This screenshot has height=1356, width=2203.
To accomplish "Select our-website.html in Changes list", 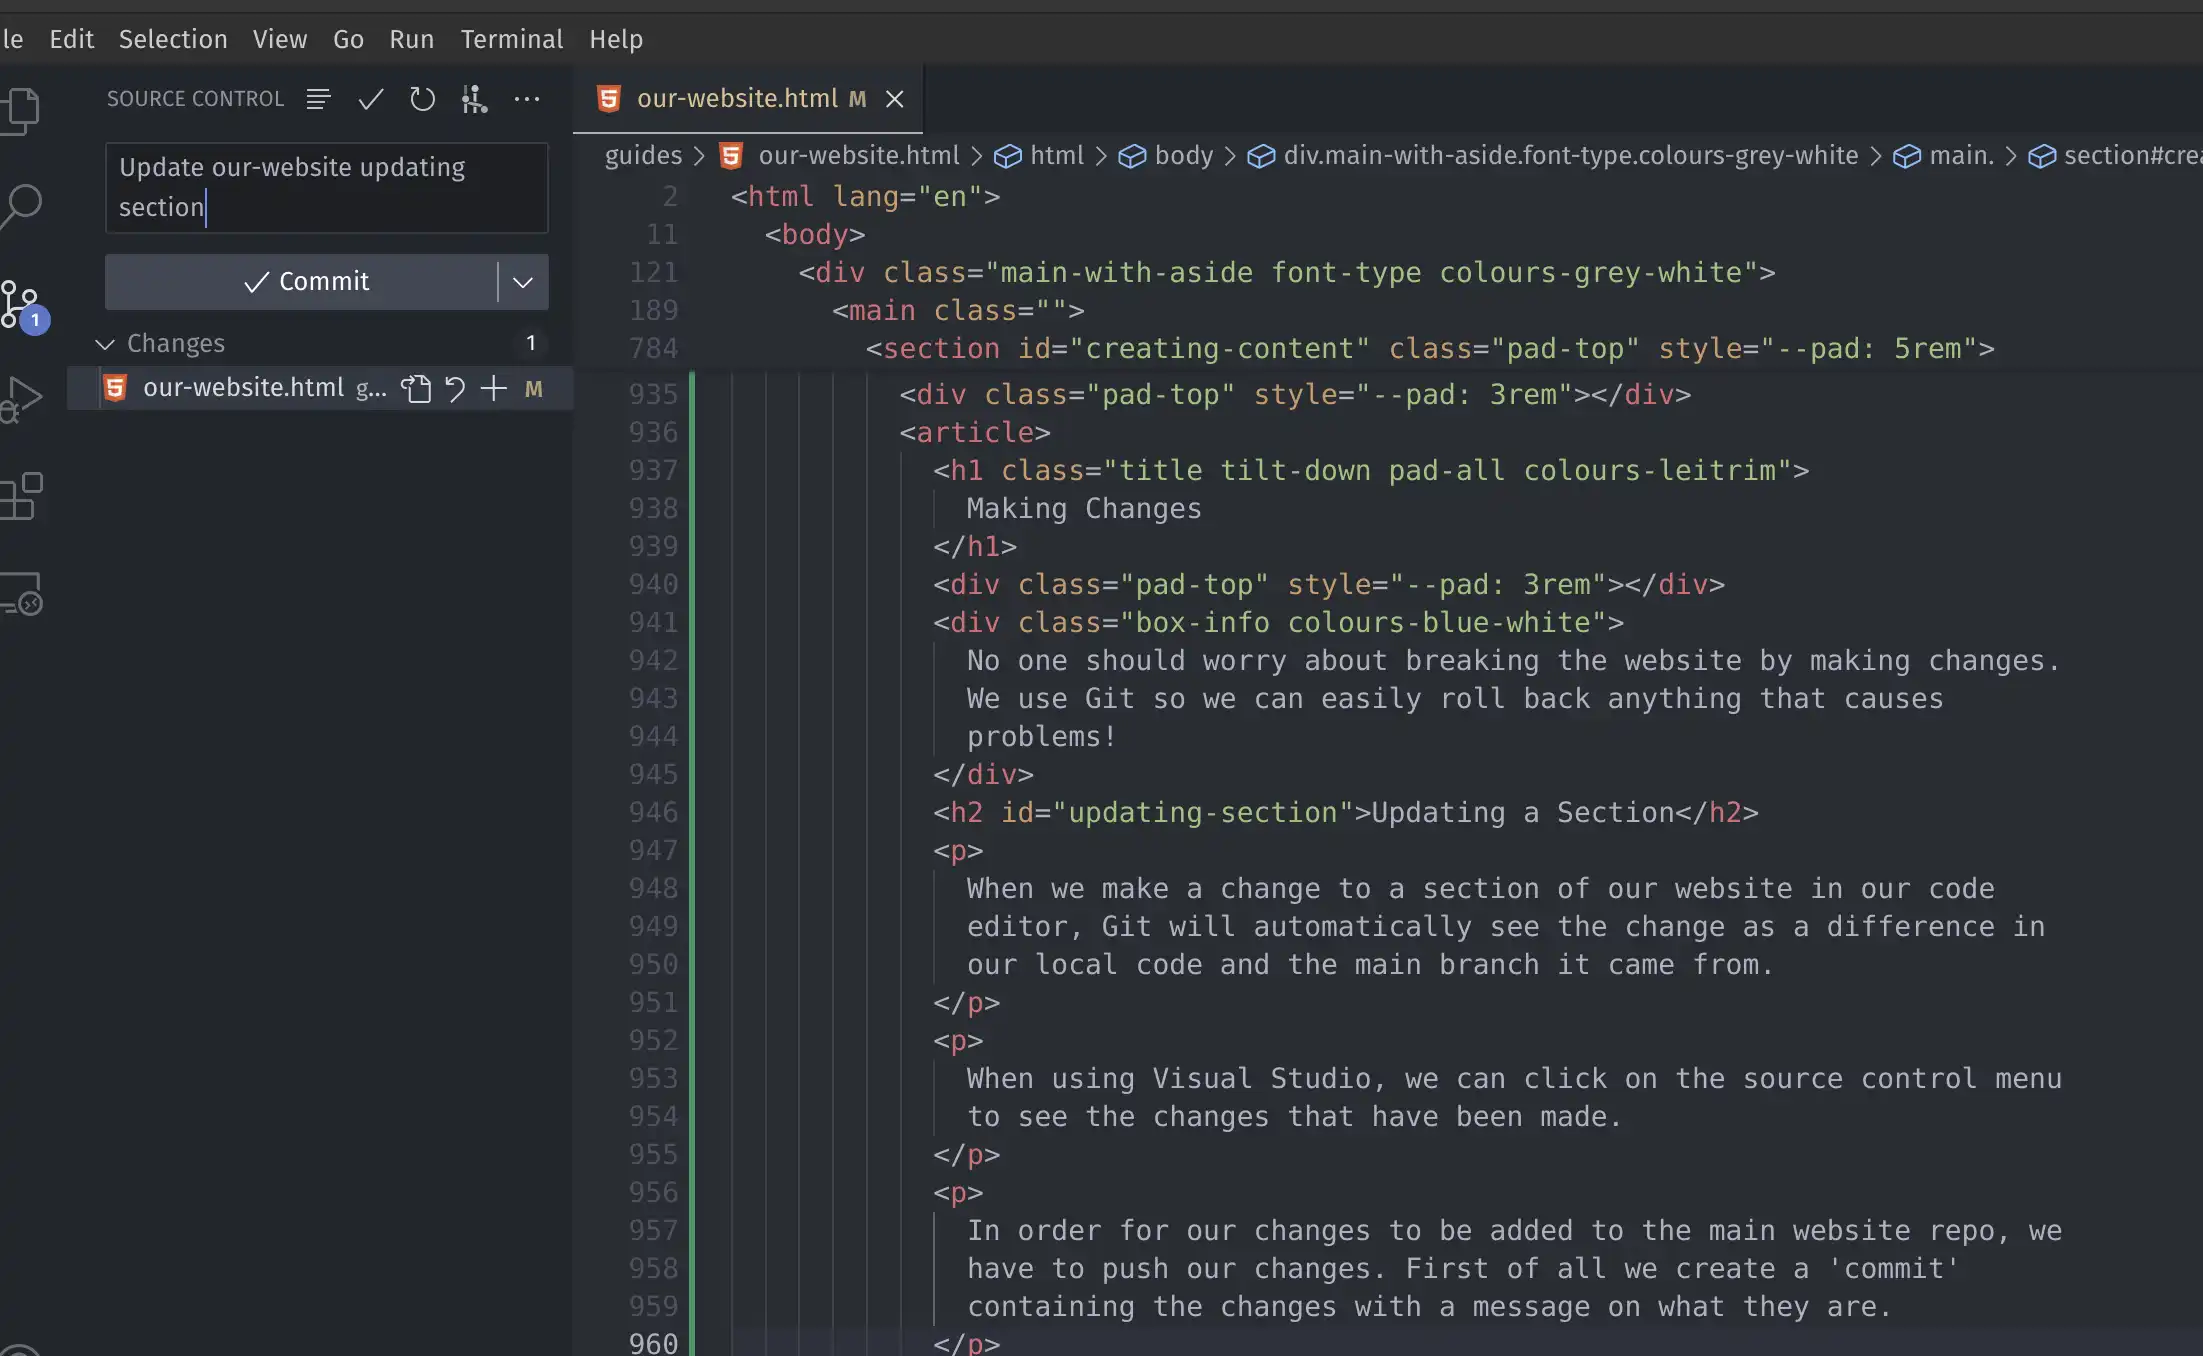I will (320, 388).
